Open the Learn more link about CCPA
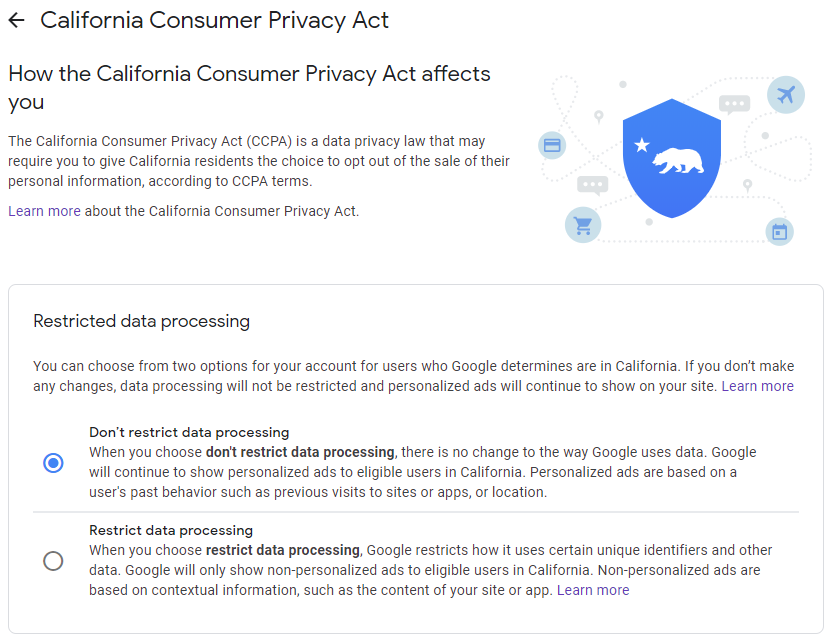The image size is (832, 641). point(44,211)
